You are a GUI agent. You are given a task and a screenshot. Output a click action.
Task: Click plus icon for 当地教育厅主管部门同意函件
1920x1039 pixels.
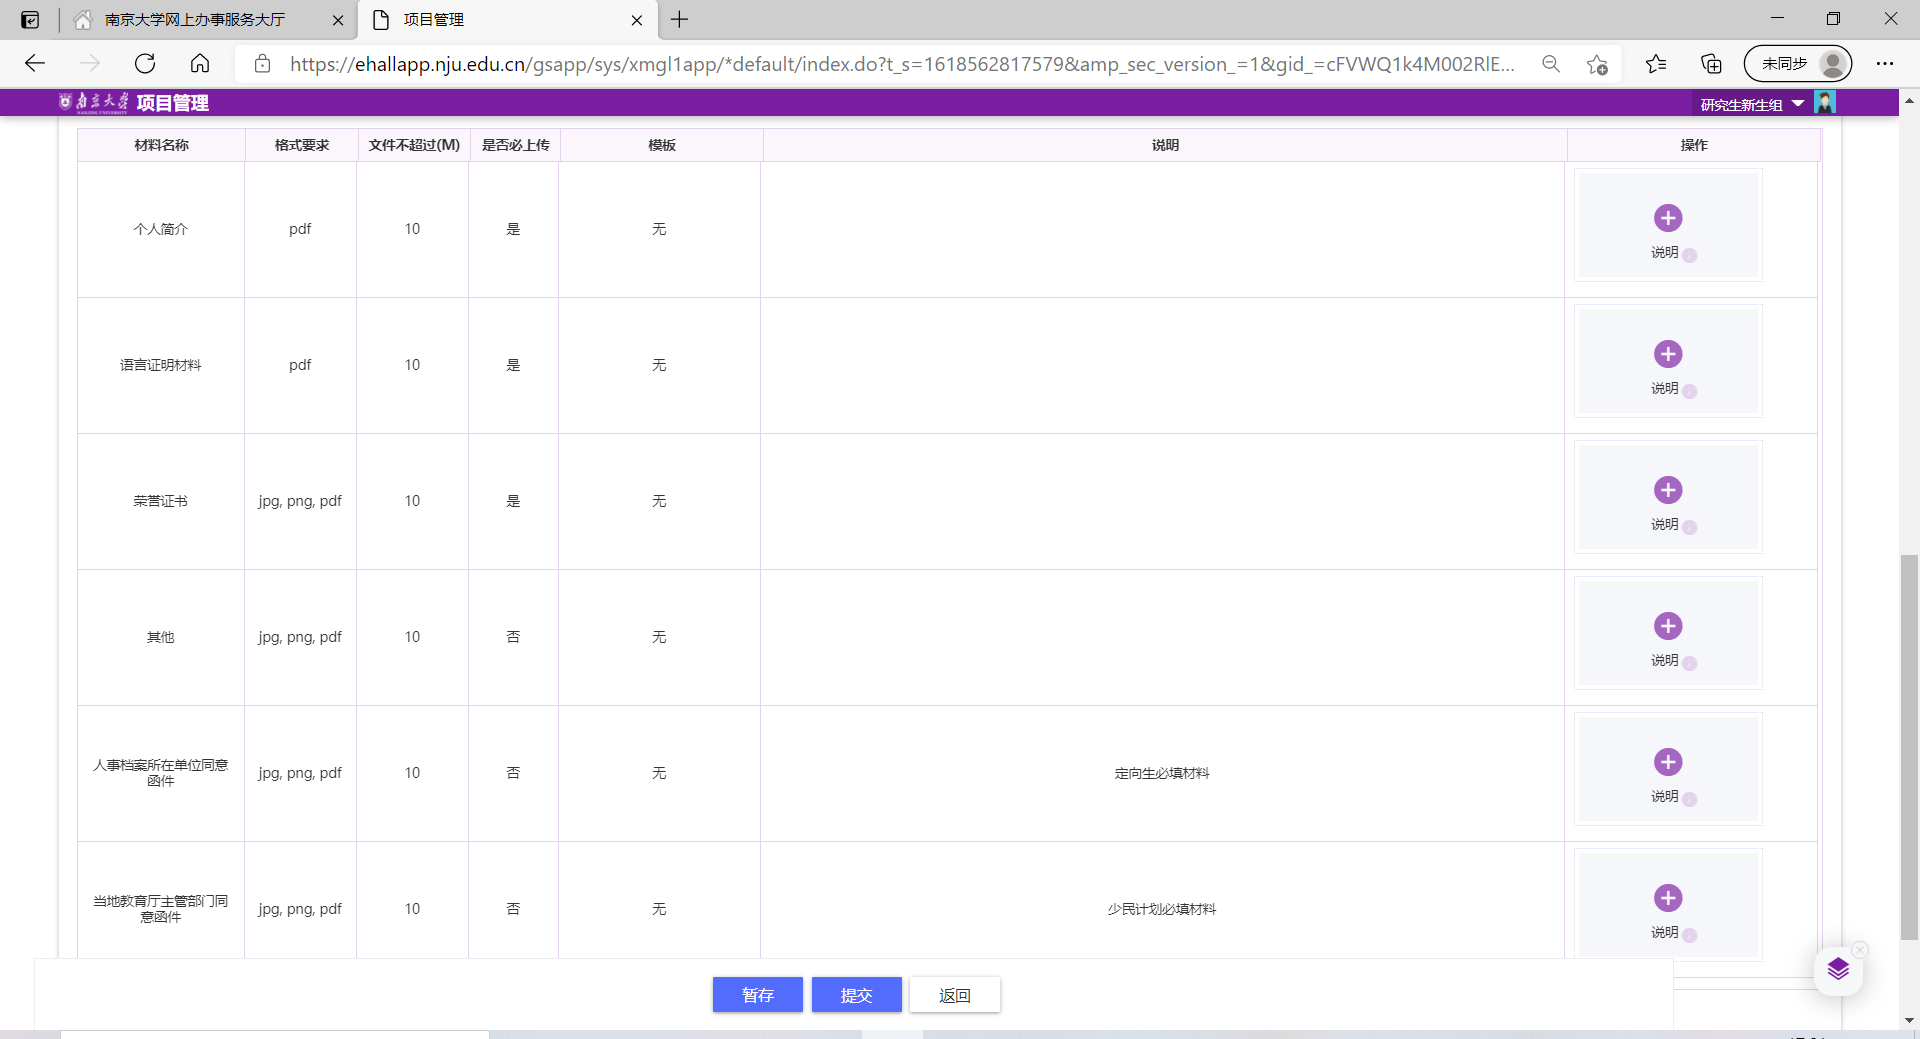[1667, 898]
